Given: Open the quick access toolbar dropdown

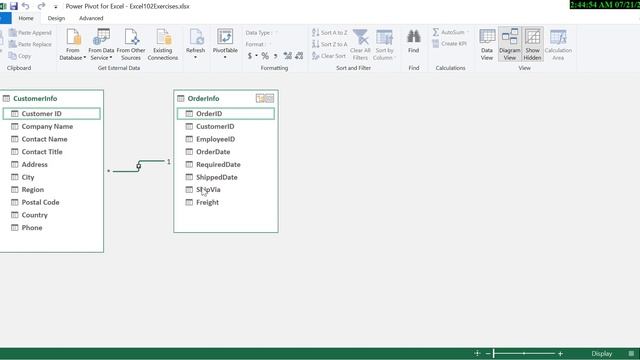Looking at the screenshot, I should click(56, 7).
